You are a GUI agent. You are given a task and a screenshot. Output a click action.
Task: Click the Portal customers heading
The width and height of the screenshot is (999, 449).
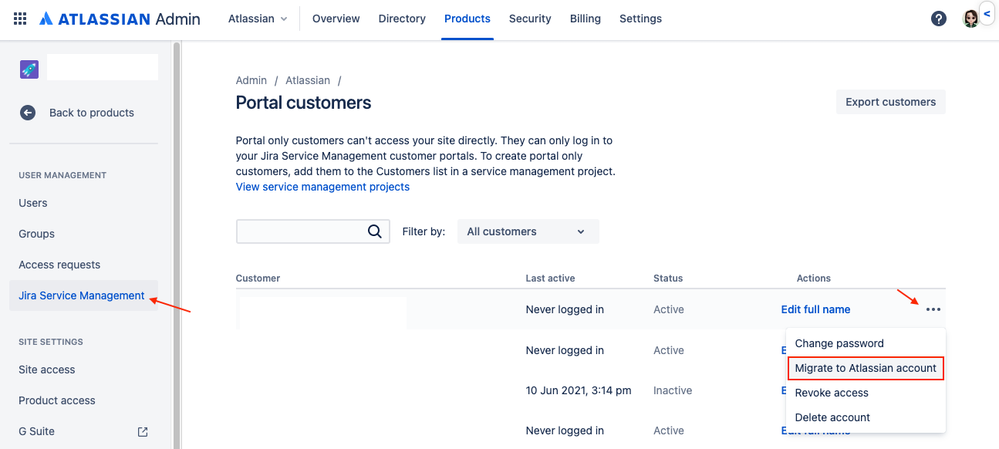coord(303,102)
